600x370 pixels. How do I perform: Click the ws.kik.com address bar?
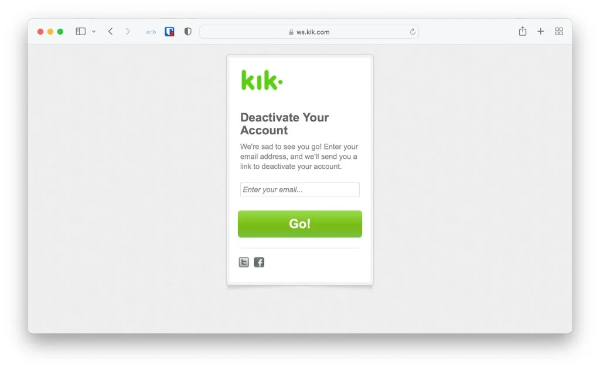[x=309, y=32]
